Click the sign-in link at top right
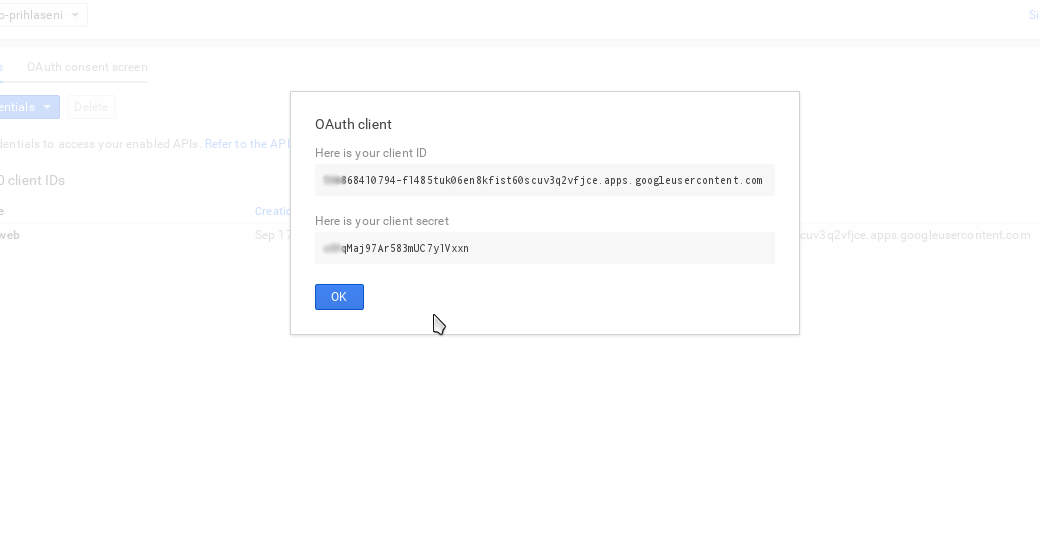This screenshot has height=536, width=1040. tap(1034, 15)
